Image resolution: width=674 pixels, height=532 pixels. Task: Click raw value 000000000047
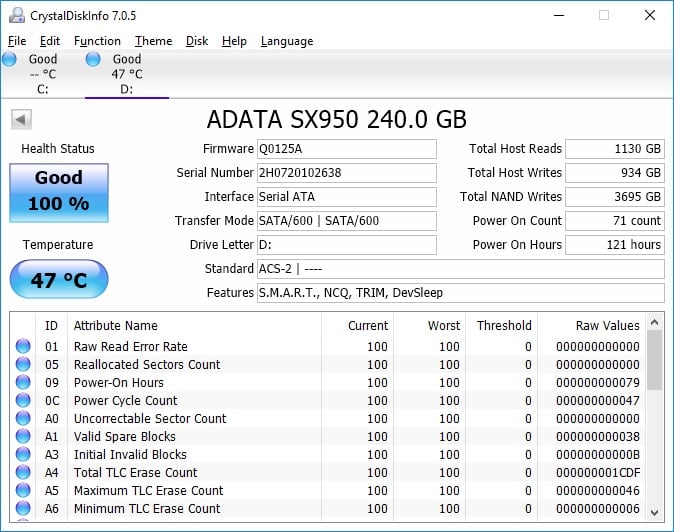point(598,401)
